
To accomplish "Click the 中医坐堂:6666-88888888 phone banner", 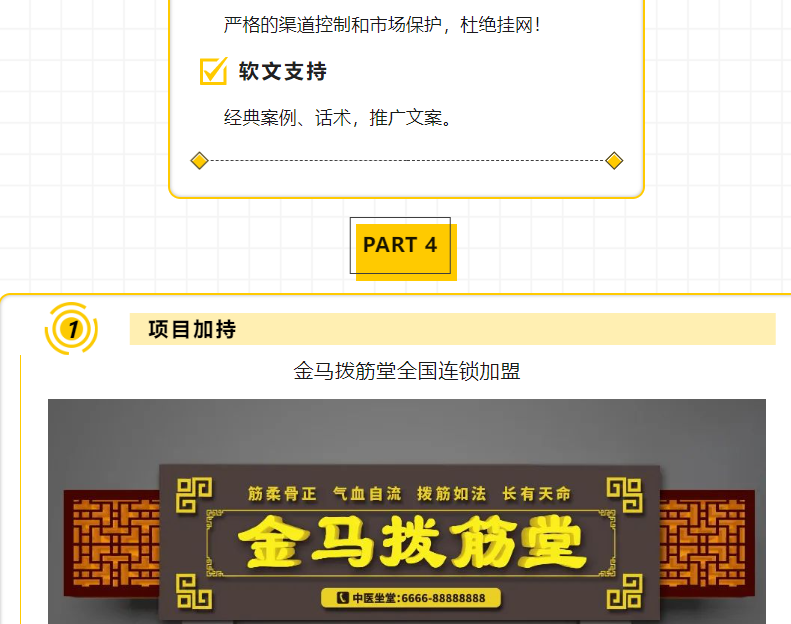I will pyautogui.click(x=411, y=598).
